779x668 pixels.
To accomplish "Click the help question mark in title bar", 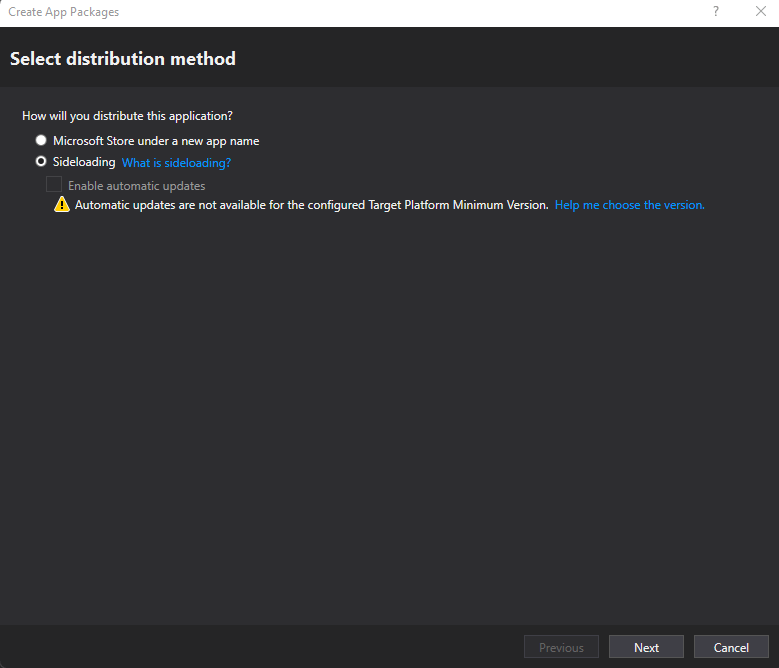I will (x=715, y=12).
